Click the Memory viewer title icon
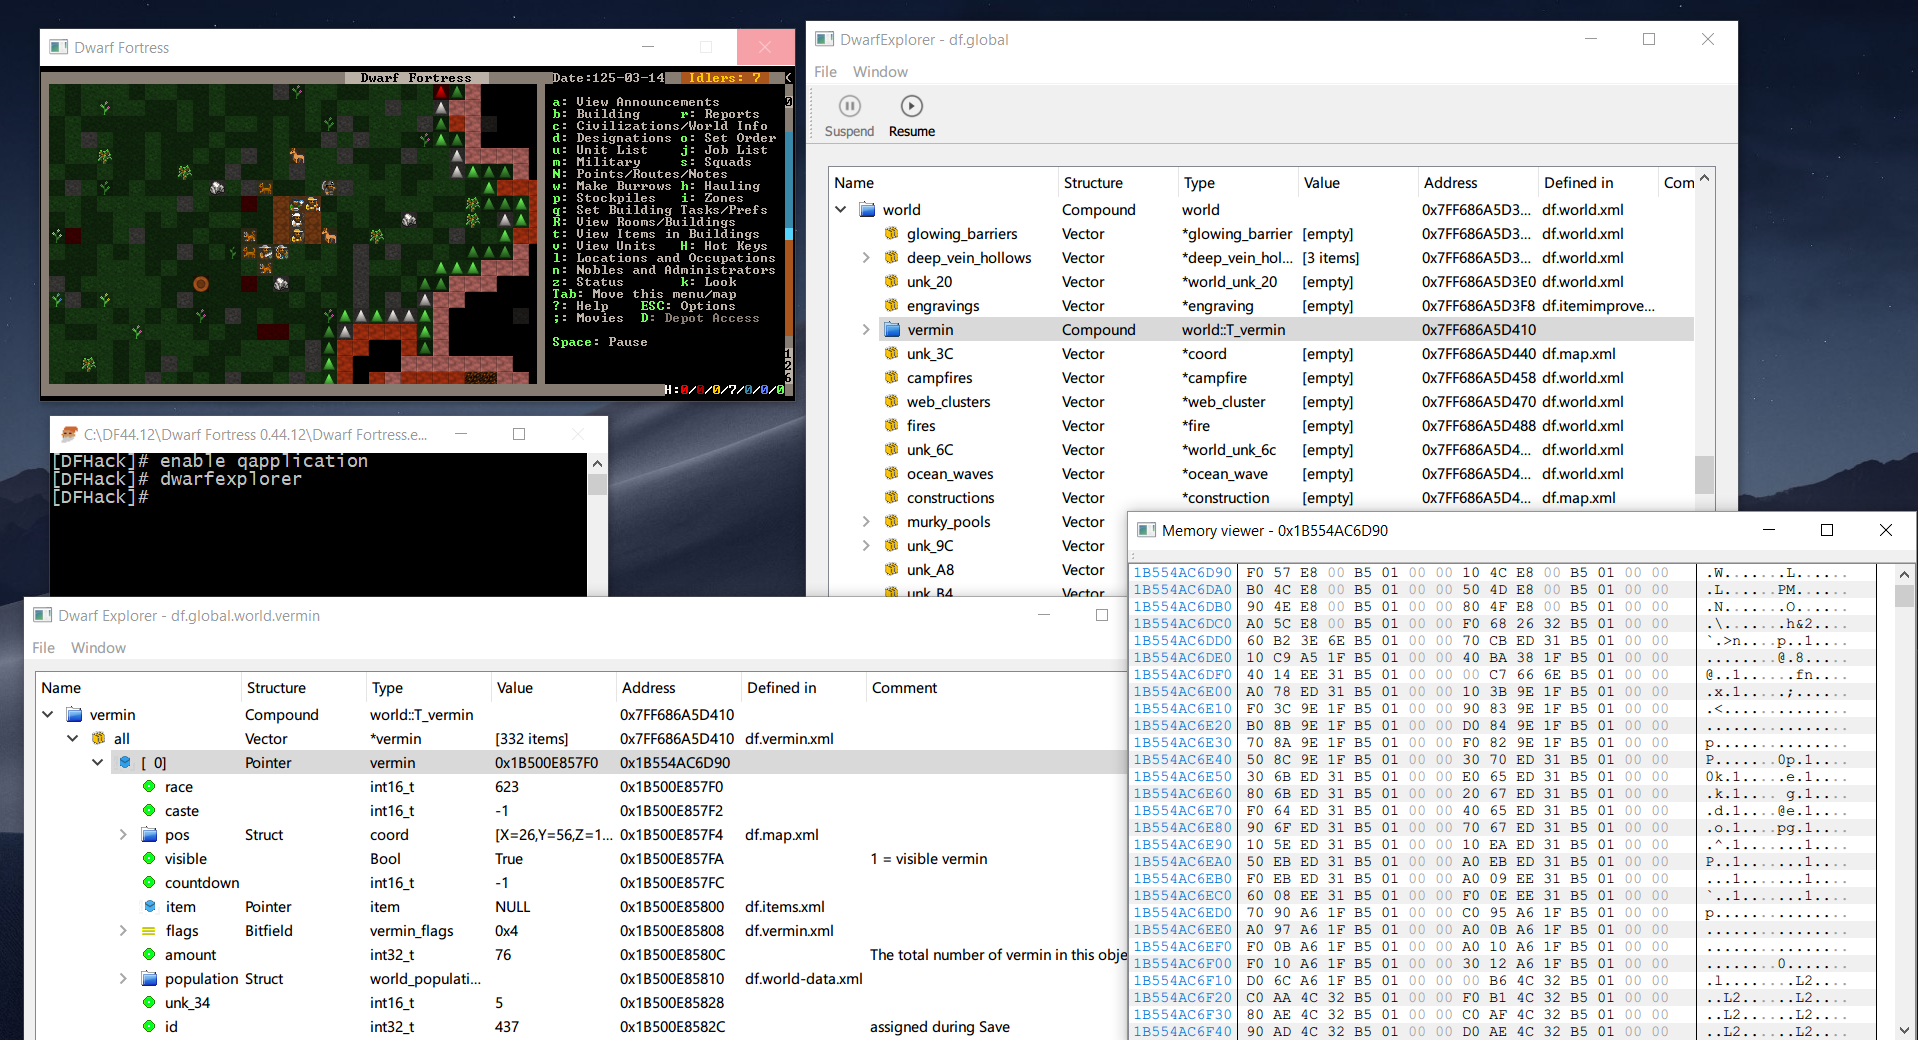 point(1146,530)
